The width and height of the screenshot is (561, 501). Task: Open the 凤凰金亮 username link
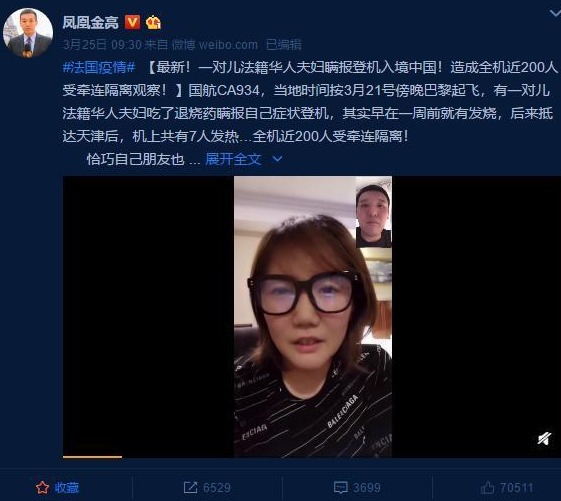(90, 23)
